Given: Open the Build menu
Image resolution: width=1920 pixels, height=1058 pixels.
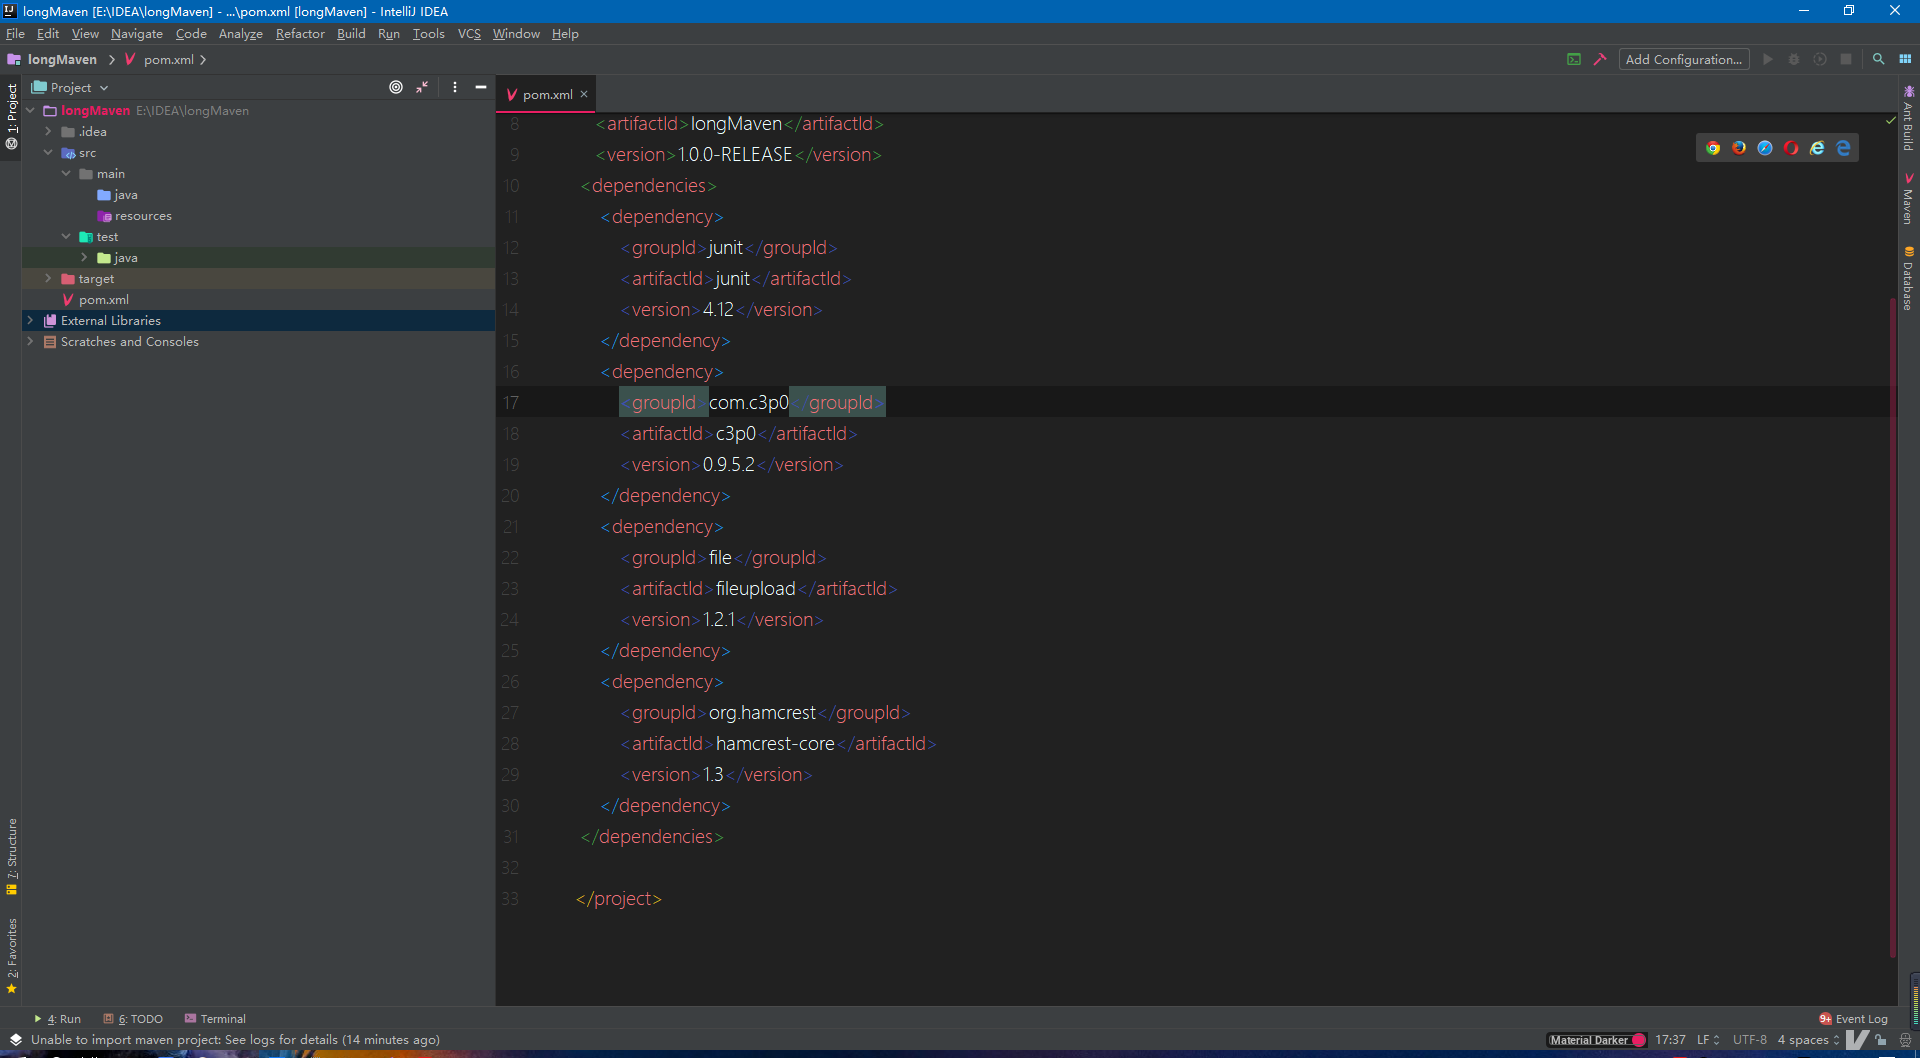Looking at the screenshot, I should [x=351, y=34].
